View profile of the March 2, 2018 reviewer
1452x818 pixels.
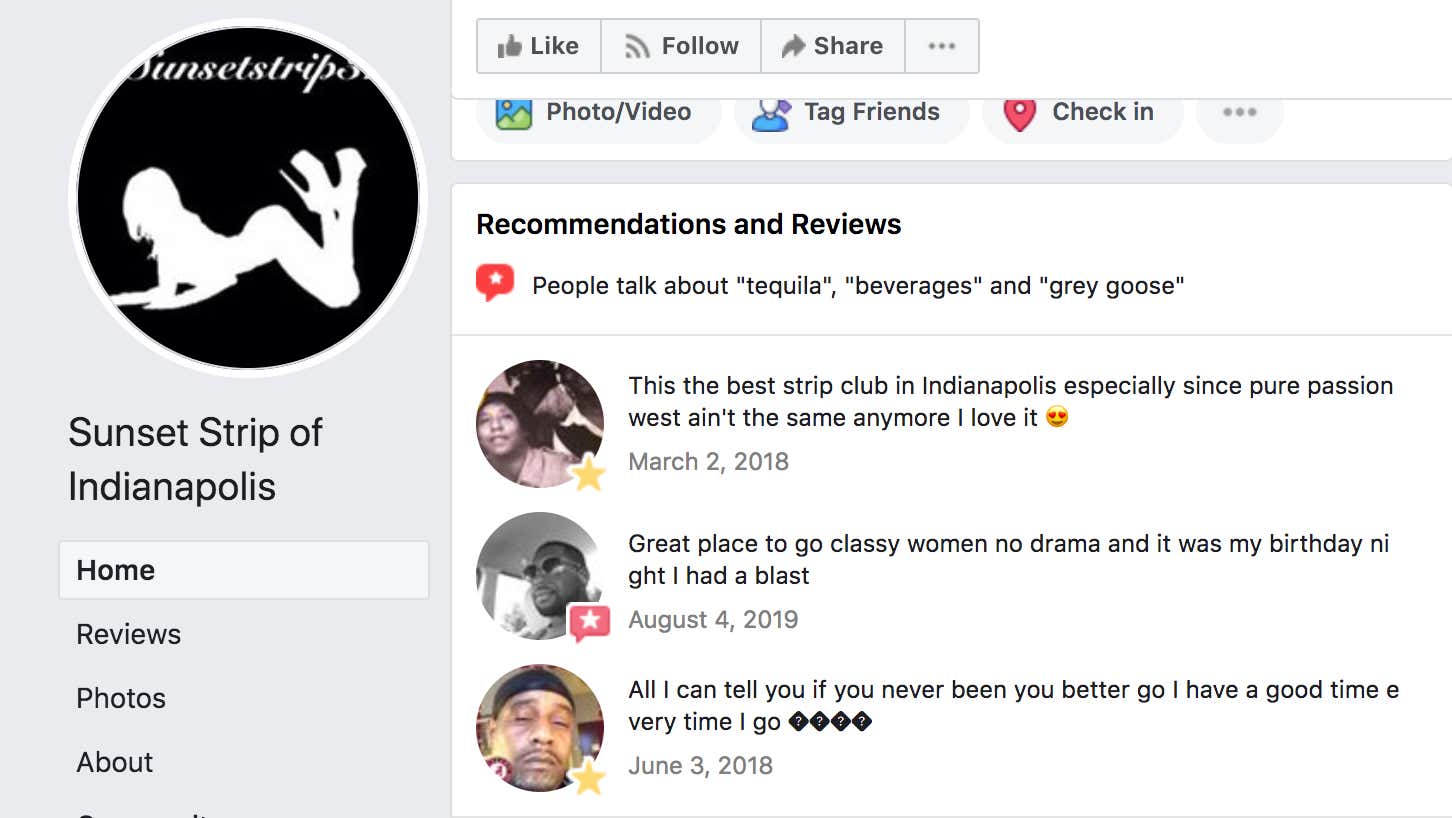tap(540, 424)
